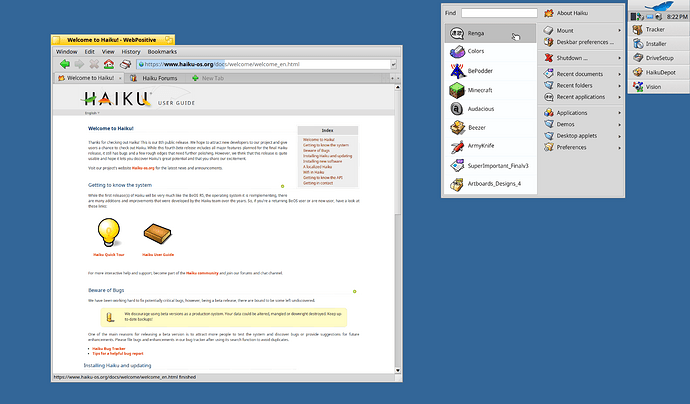Click the Haiku User Guide book icon
Viewport: 690px width, 404px height.
tap(158, 234)
